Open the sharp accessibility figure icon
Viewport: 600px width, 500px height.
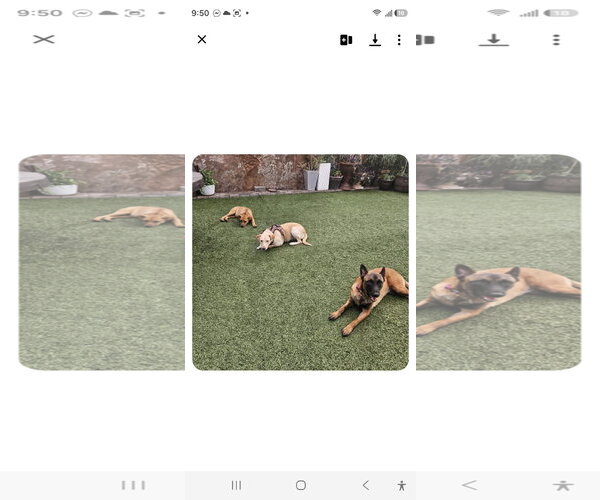tap(401, 486)
